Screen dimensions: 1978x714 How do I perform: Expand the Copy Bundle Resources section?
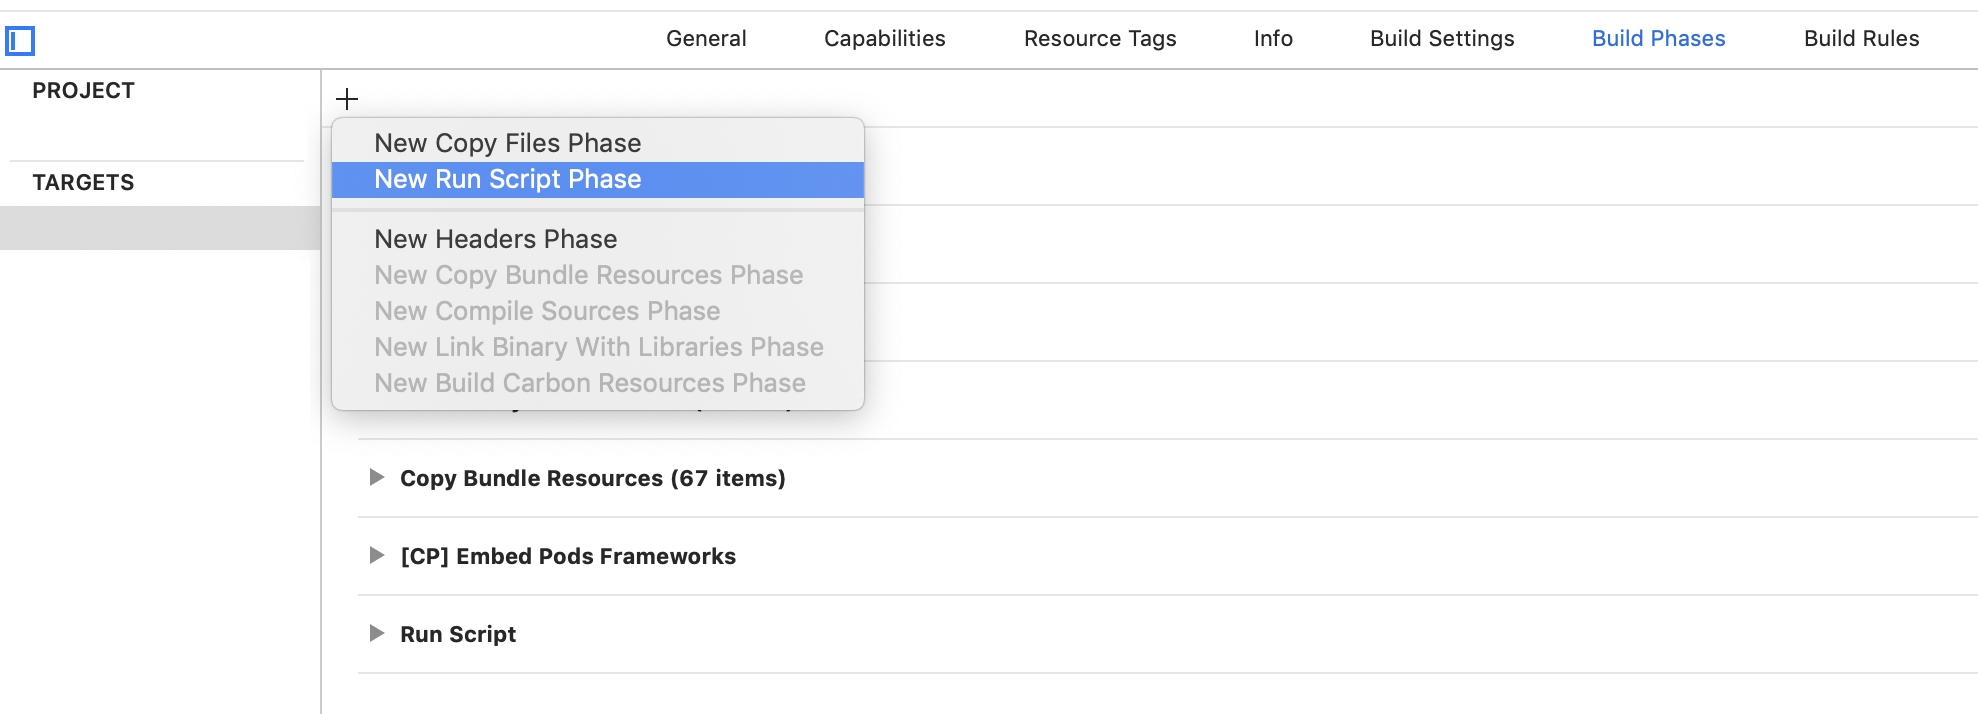tap(377, 477)
